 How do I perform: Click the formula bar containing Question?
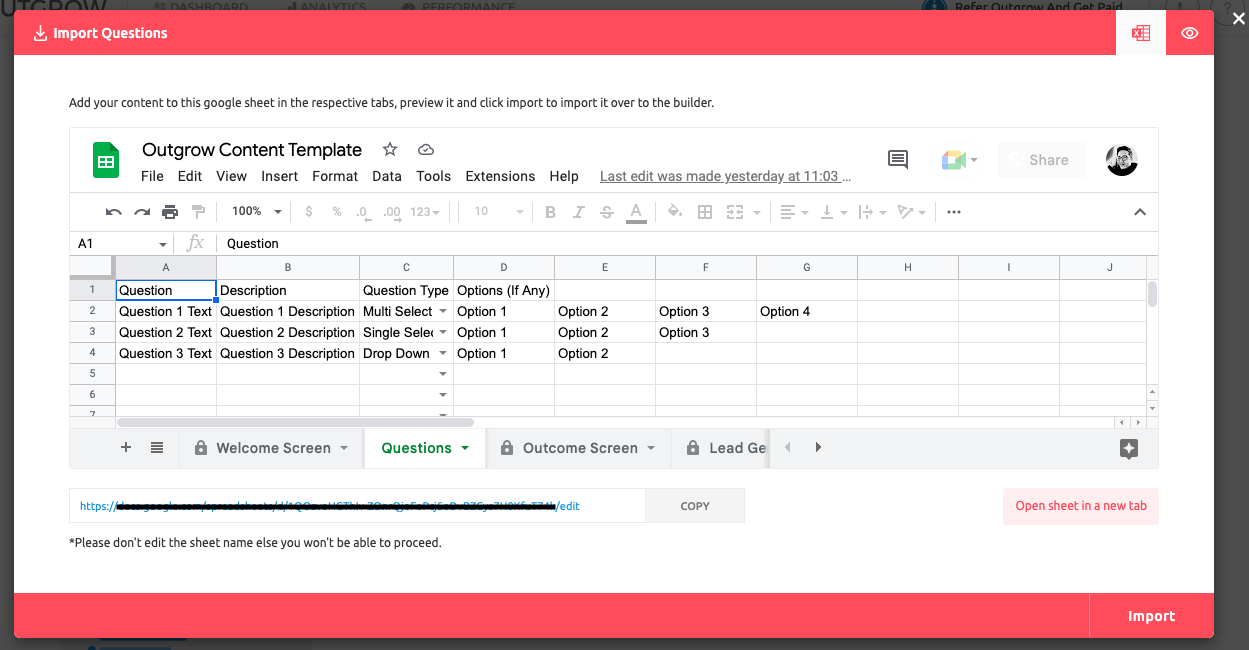[685, 243]
